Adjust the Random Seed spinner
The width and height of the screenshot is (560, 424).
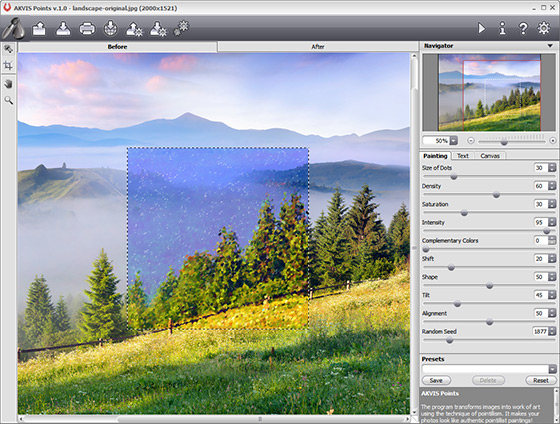click(552, 331)
